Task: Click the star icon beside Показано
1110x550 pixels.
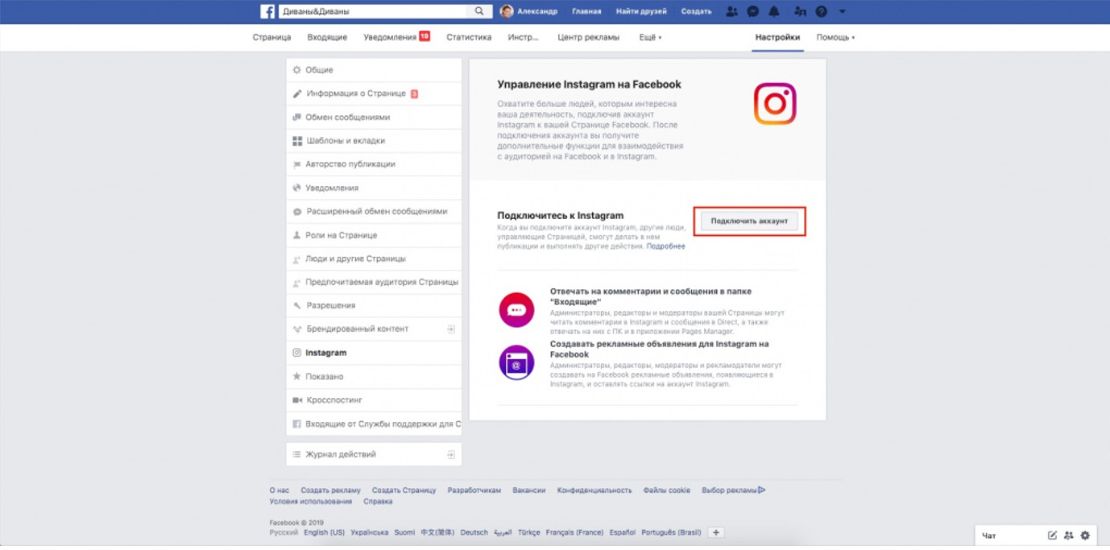Action: 297,377
